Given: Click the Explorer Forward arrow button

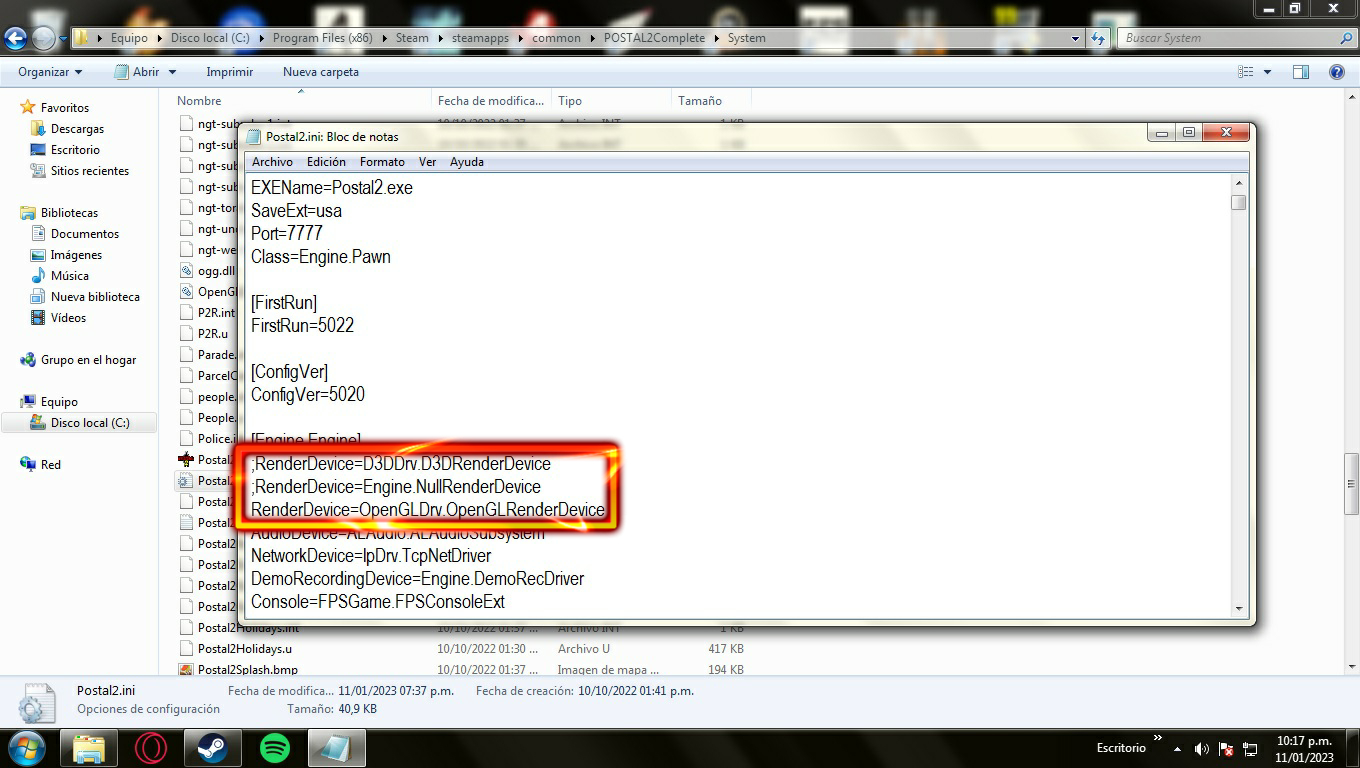Looking at the screenshot, I should [x=43, y=38].
